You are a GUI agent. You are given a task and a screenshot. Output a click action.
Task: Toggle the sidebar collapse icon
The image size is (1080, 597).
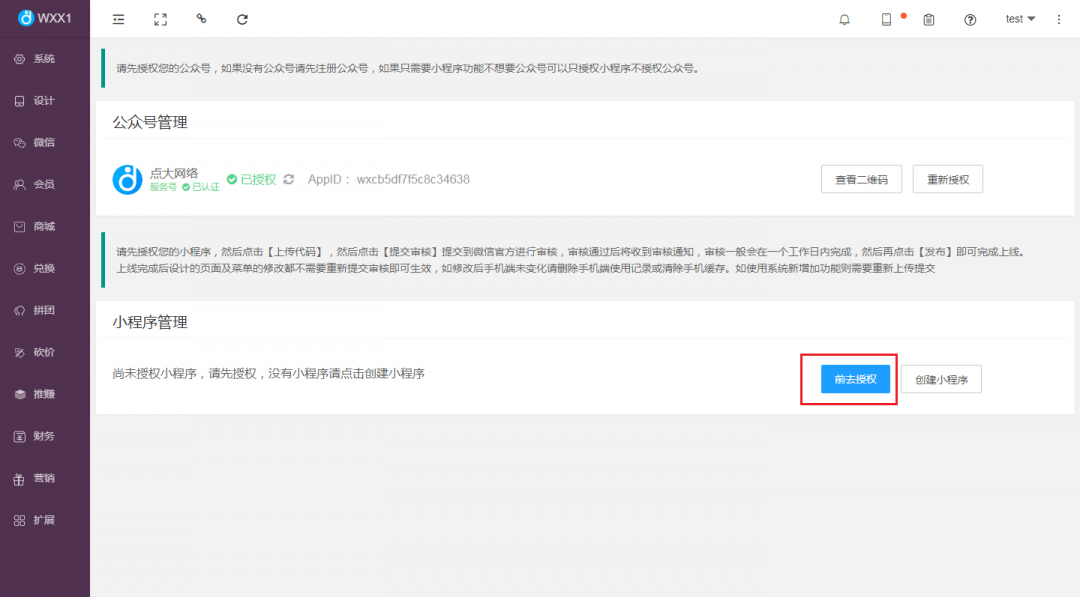point(118,18)
